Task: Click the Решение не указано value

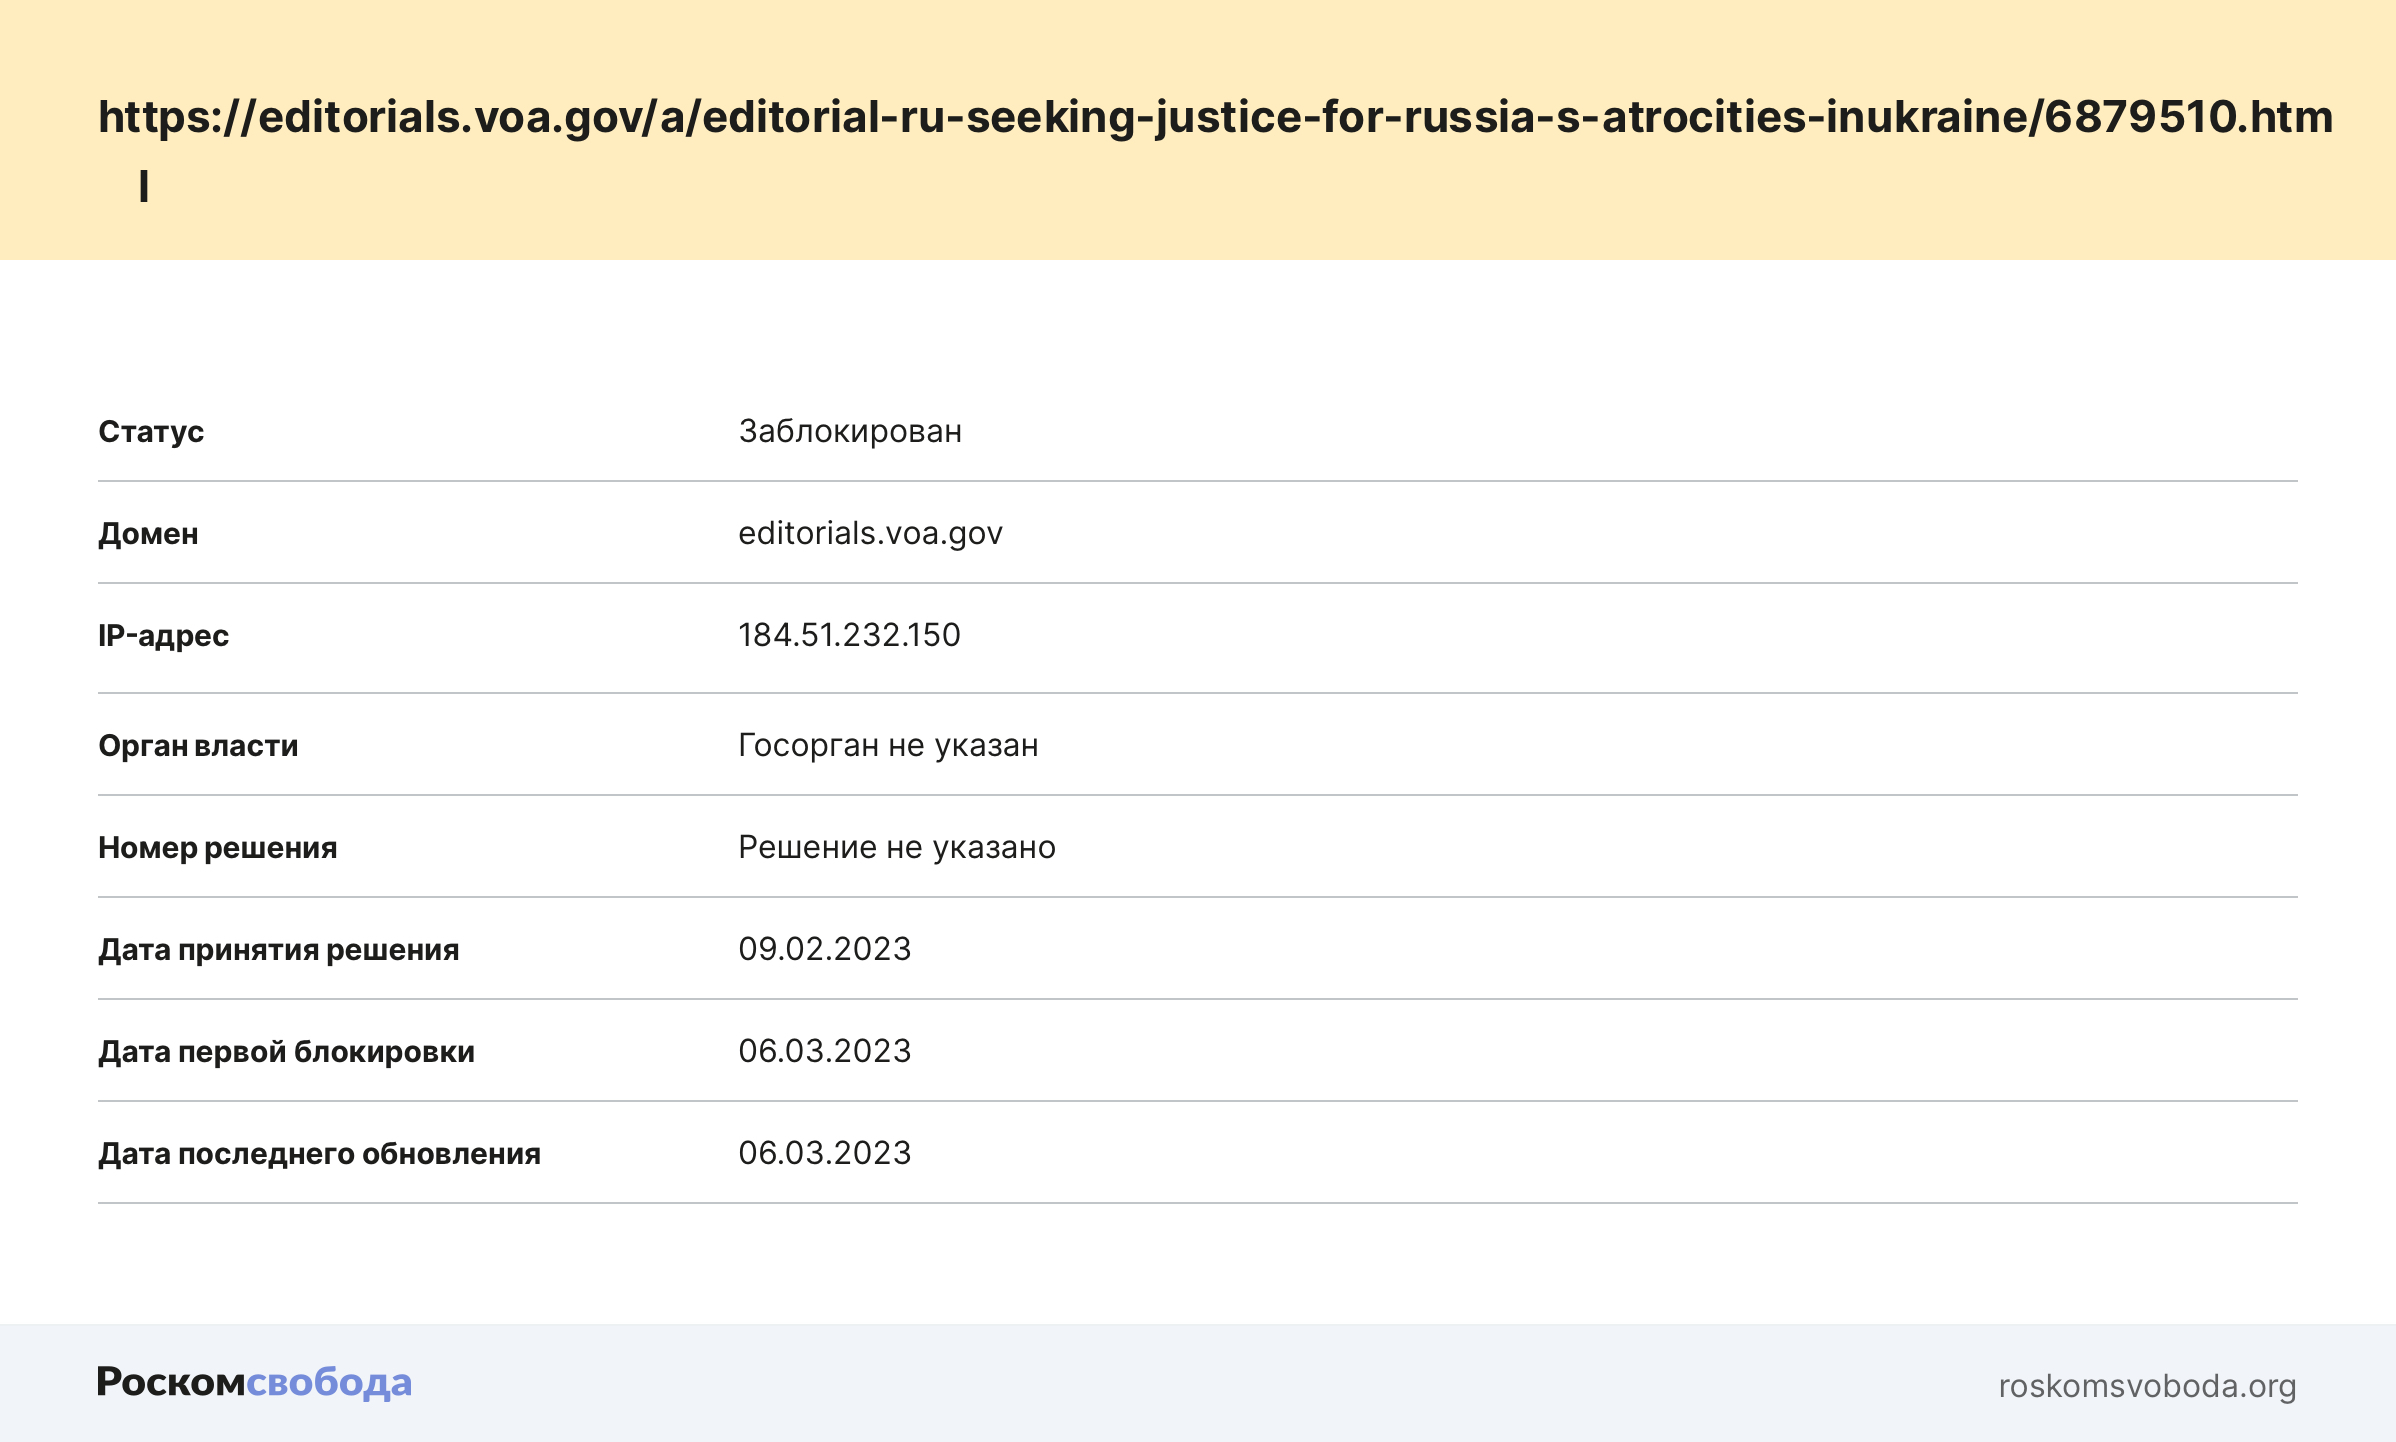Action: pyautogui.click(x=896, y=847)
